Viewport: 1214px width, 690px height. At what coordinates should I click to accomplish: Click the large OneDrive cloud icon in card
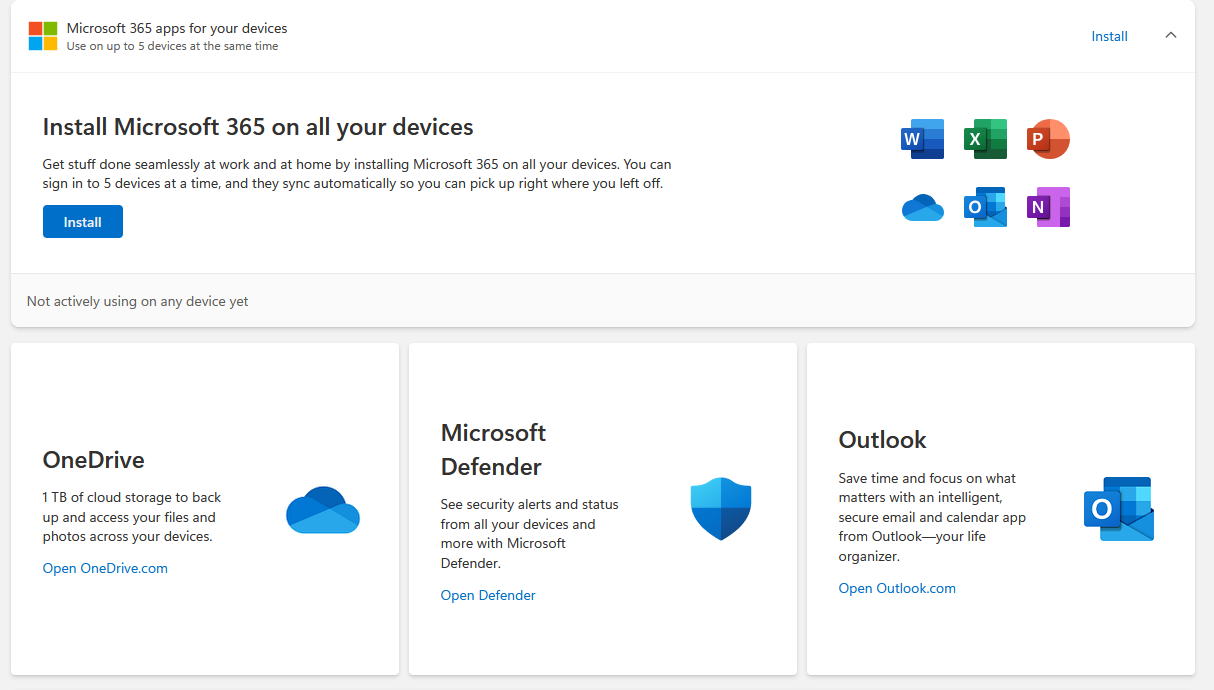click(x=323, y=510)
